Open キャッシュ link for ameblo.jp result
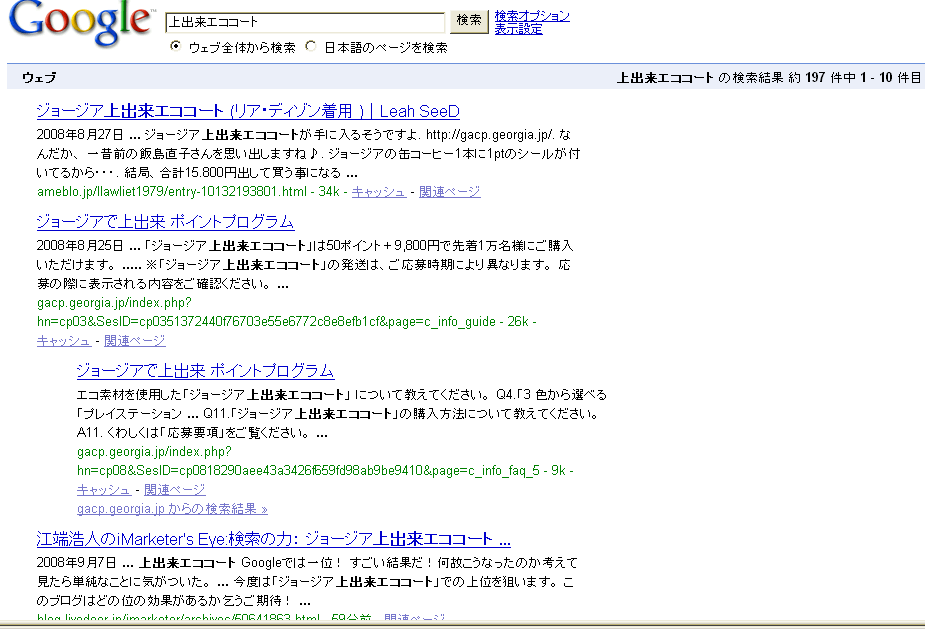Image resolution: width=925 pixels, height=629 pixels. coord(379,192)
